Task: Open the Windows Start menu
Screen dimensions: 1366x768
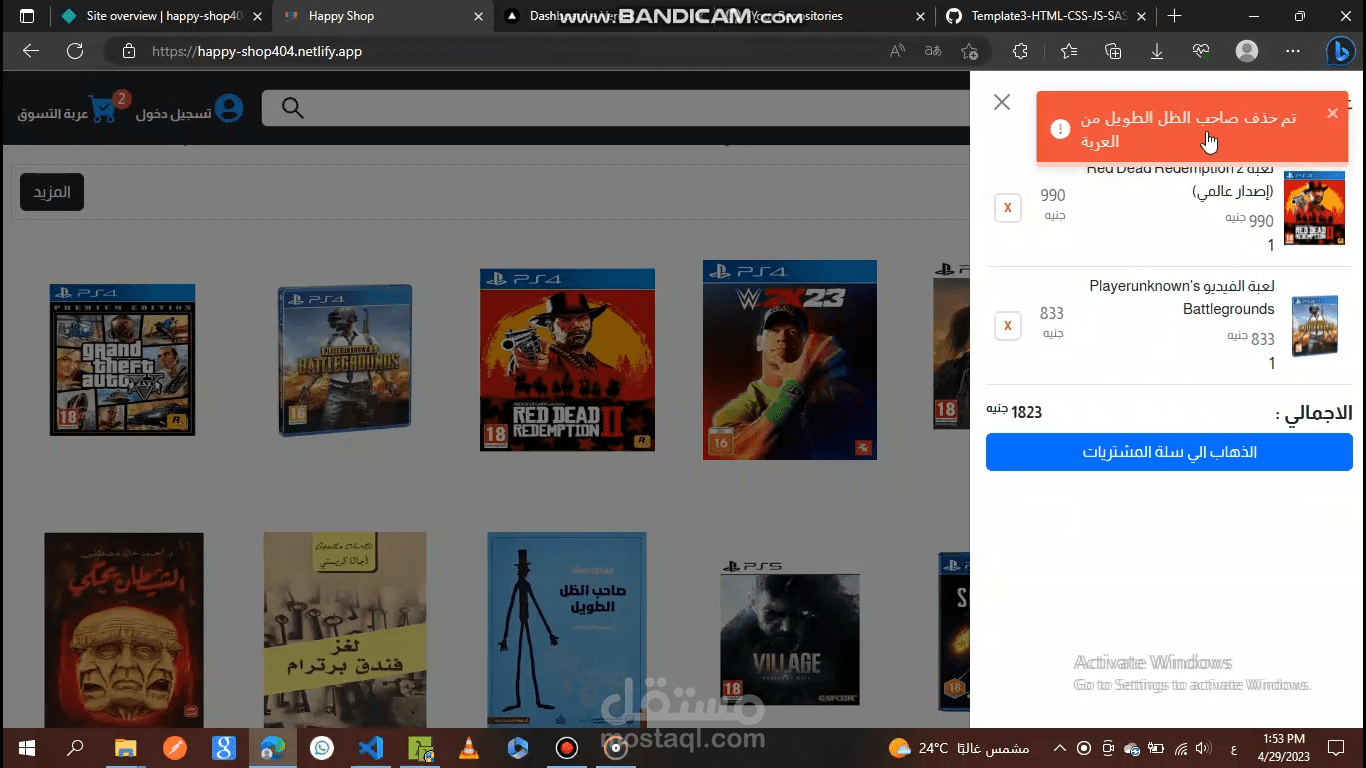Action: point(27,747)
